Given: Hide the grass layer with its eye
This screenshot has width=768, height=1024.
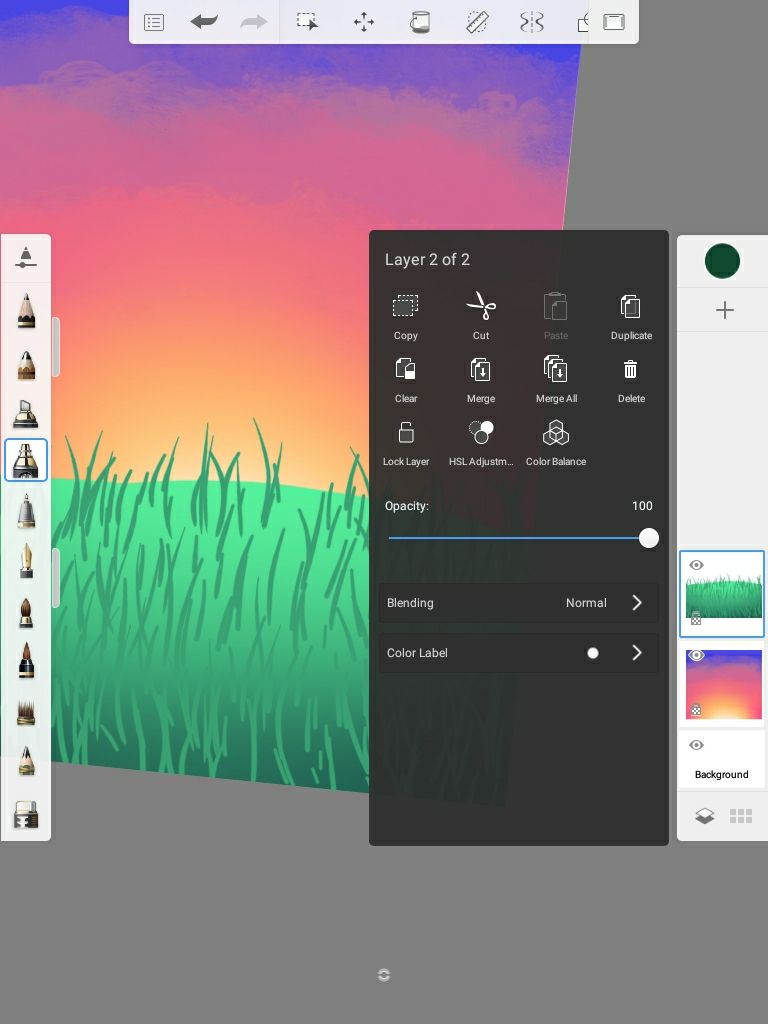Looking at the screenshot, I should [x=696, y=565].
